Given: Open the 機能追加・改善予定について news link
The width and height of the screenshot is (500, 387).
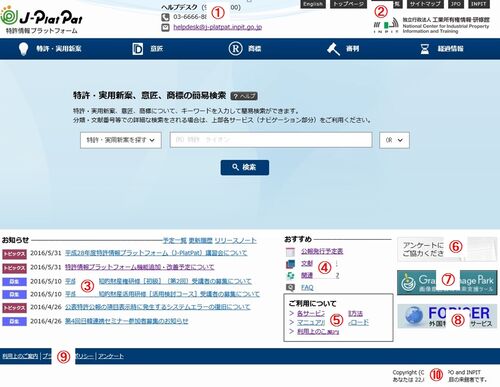Looking at the screenshot, I should coord(140,267).
